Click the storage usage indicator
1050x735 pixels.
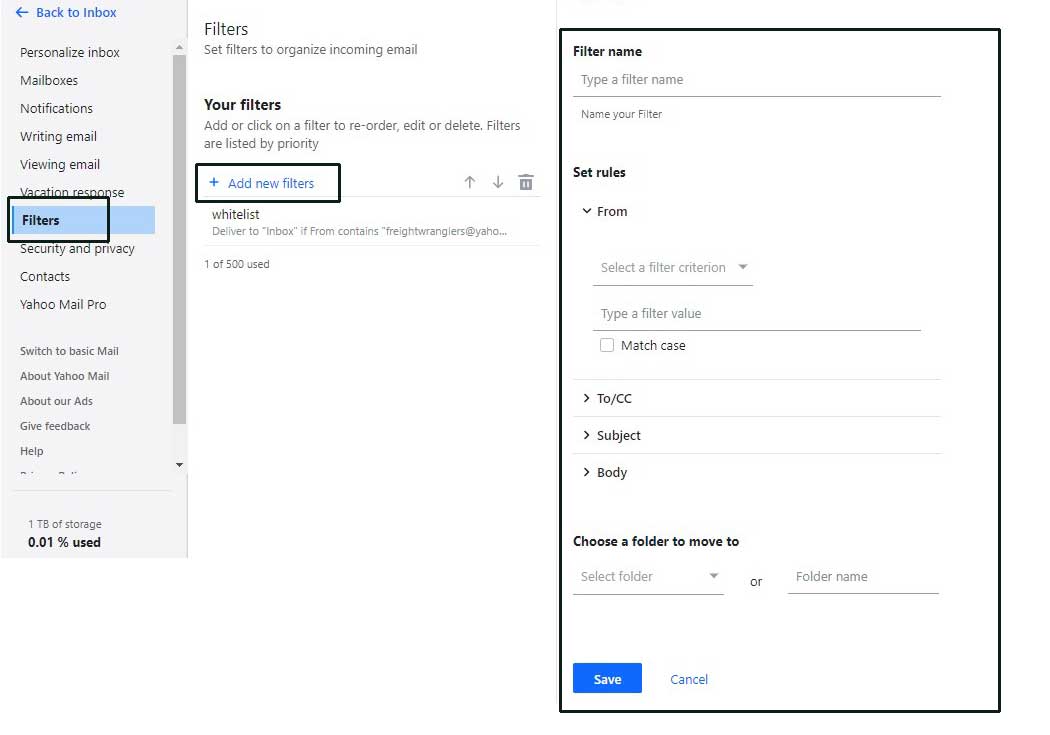[64, 533]
